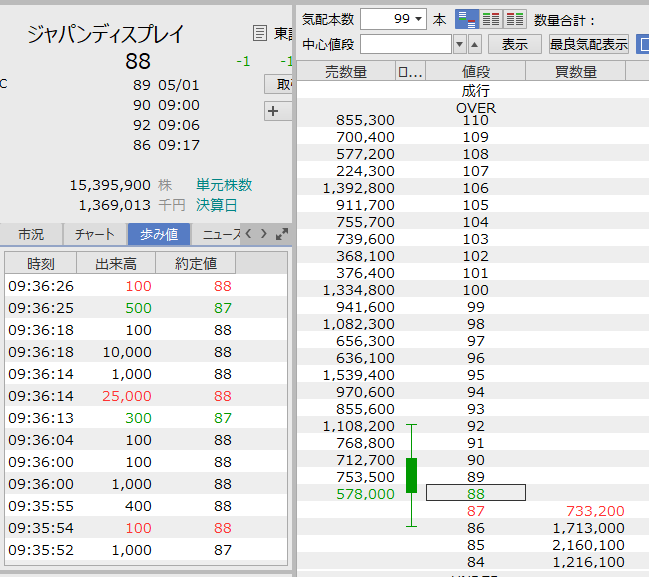Select the 09:36:25 tick row
Image resolution: width=649 pixels, height=577 pixels.
coord(146,308)
